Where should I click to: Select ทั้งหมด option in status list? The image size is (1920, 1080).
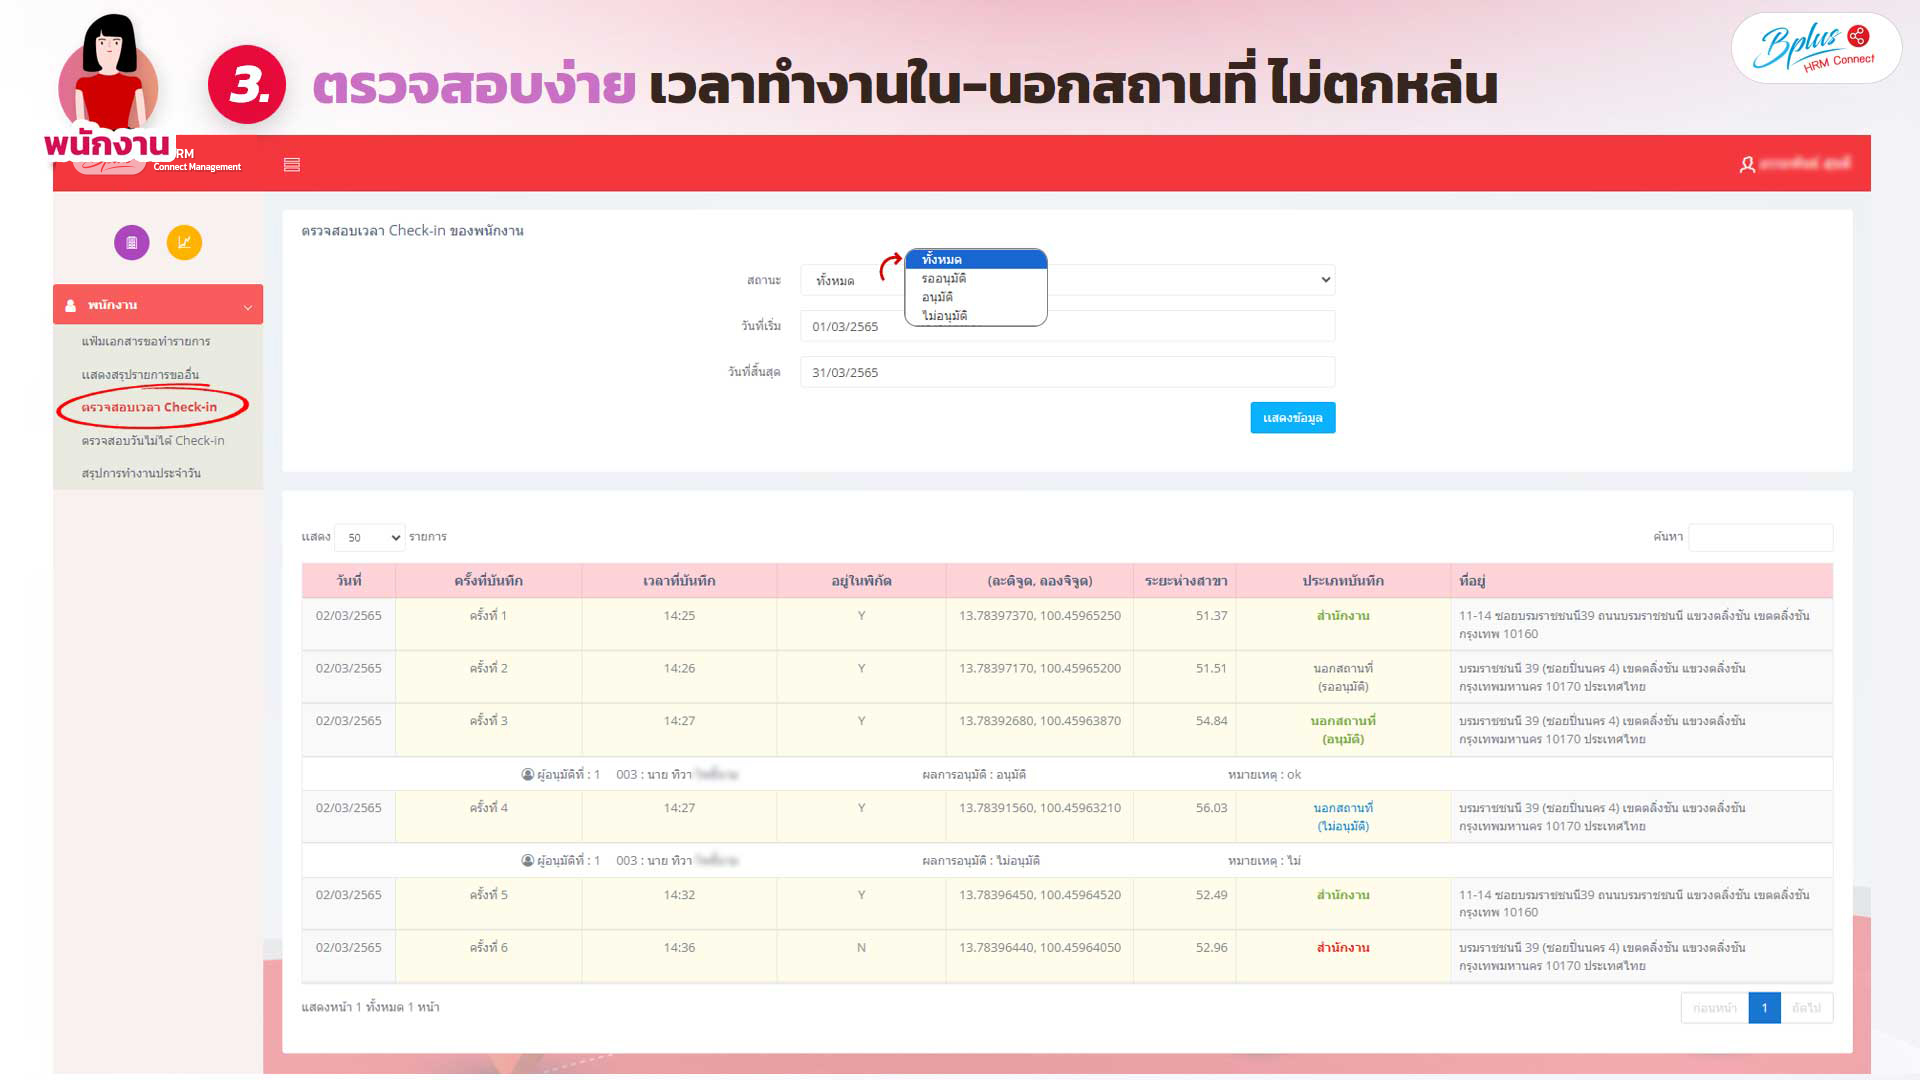pos(942,260)
